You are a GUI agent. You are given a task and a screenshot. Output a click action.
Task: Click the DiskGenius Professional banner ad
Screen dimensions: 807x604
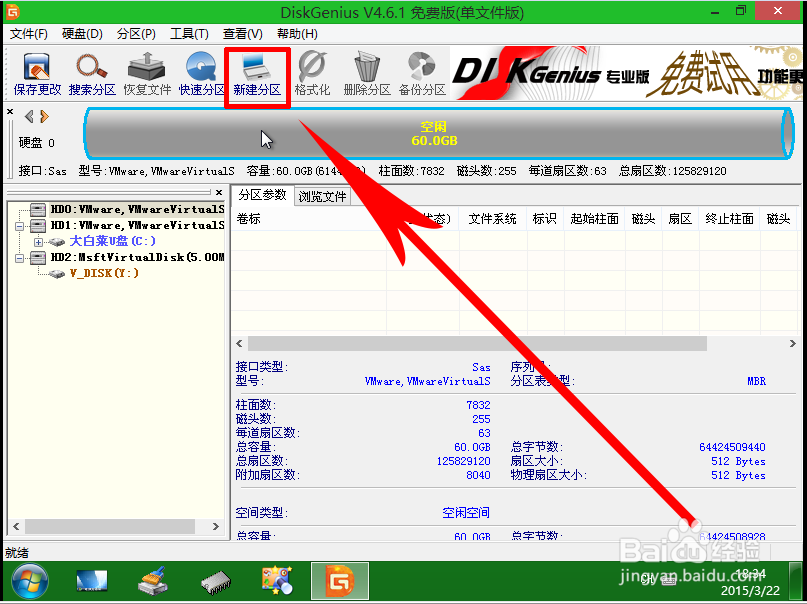click(x=626, y=73)
